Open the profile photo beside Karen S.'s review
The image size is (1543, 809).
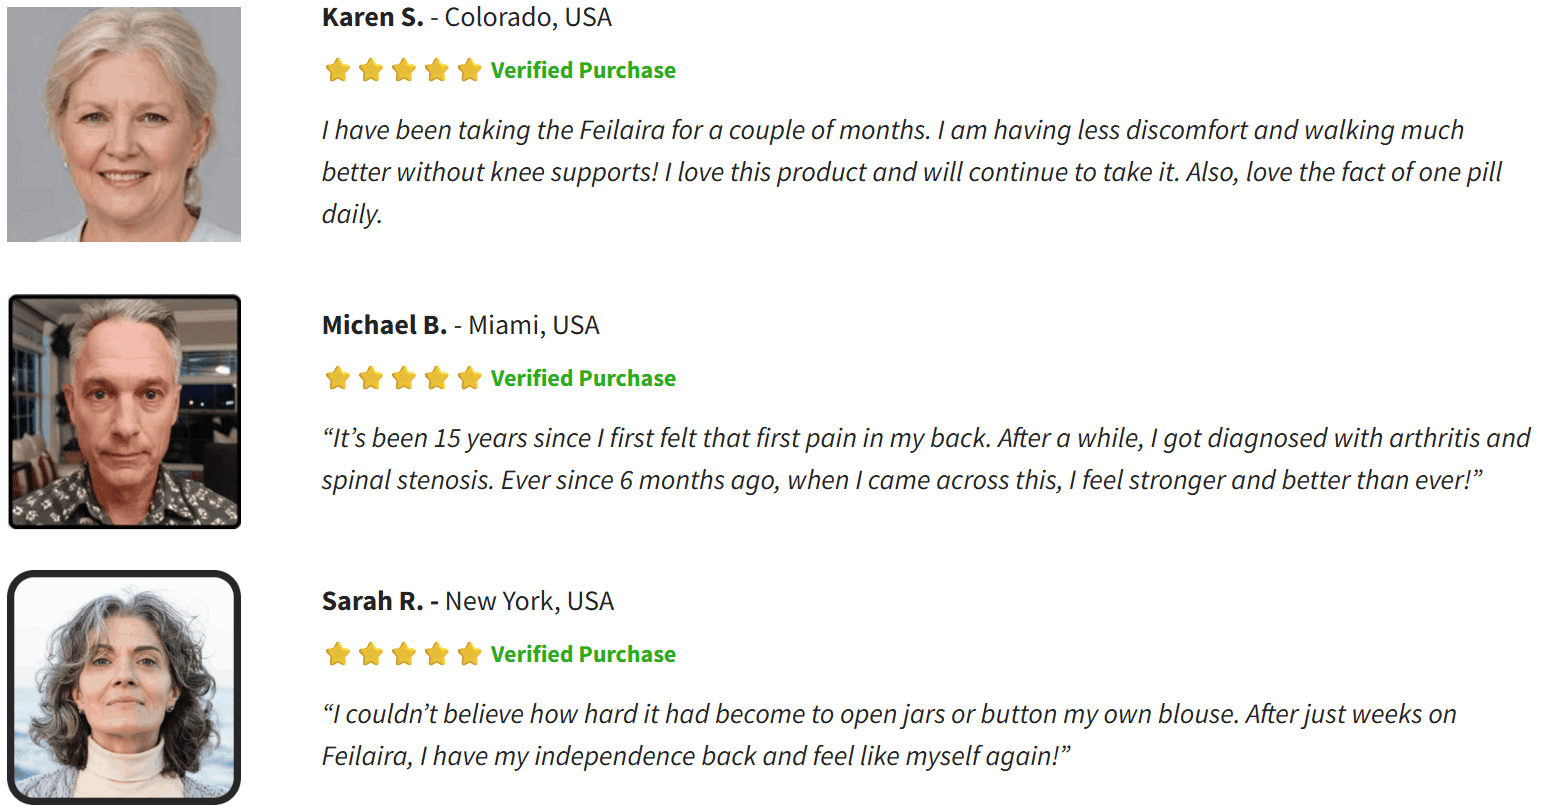[124, 124]
